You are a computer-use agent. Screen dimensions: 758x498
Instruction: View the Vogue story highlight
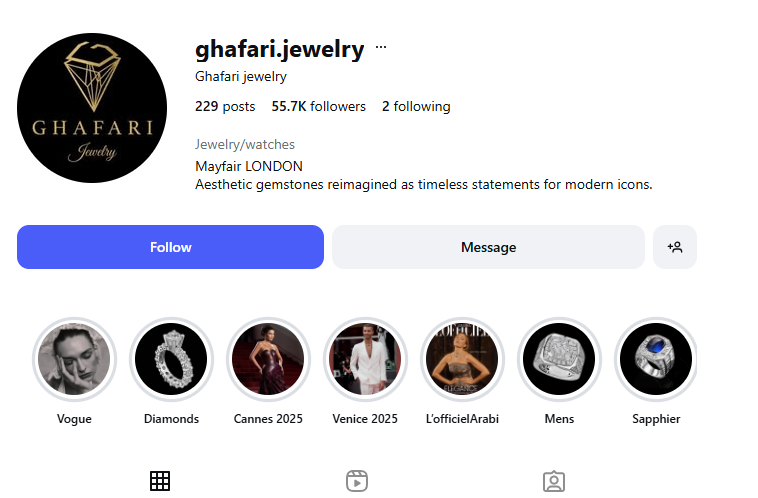pos(74,359)
